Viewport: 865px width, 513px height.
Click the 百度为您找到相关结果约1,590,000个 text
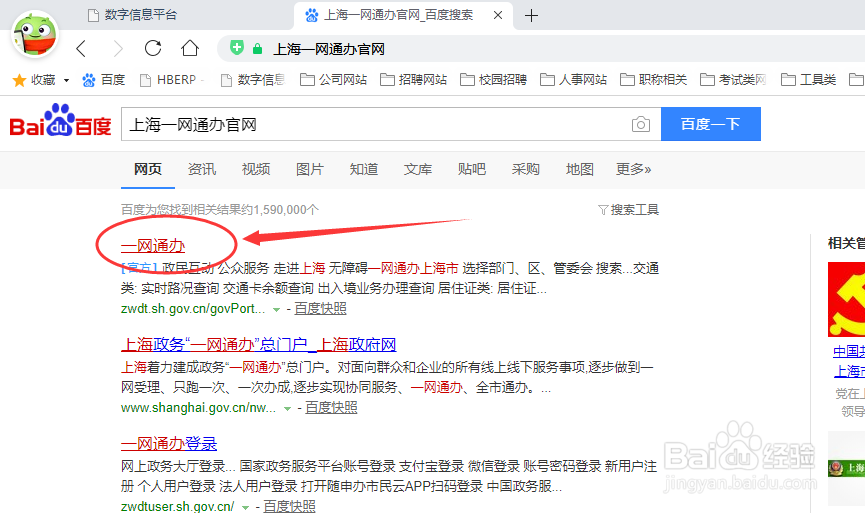(x=220, y=210)
